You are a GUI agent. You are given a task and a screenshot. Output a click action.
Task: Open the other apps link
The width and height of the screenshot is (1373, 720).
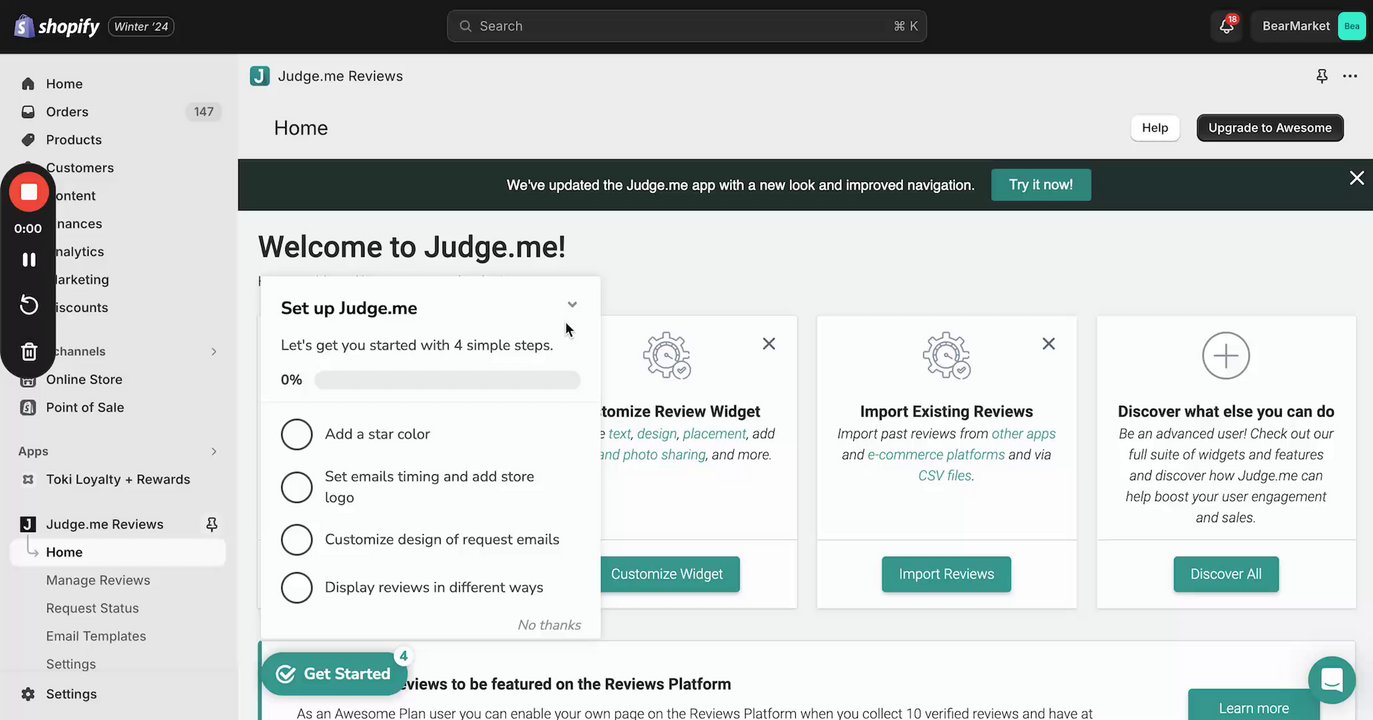[1024, 434]
